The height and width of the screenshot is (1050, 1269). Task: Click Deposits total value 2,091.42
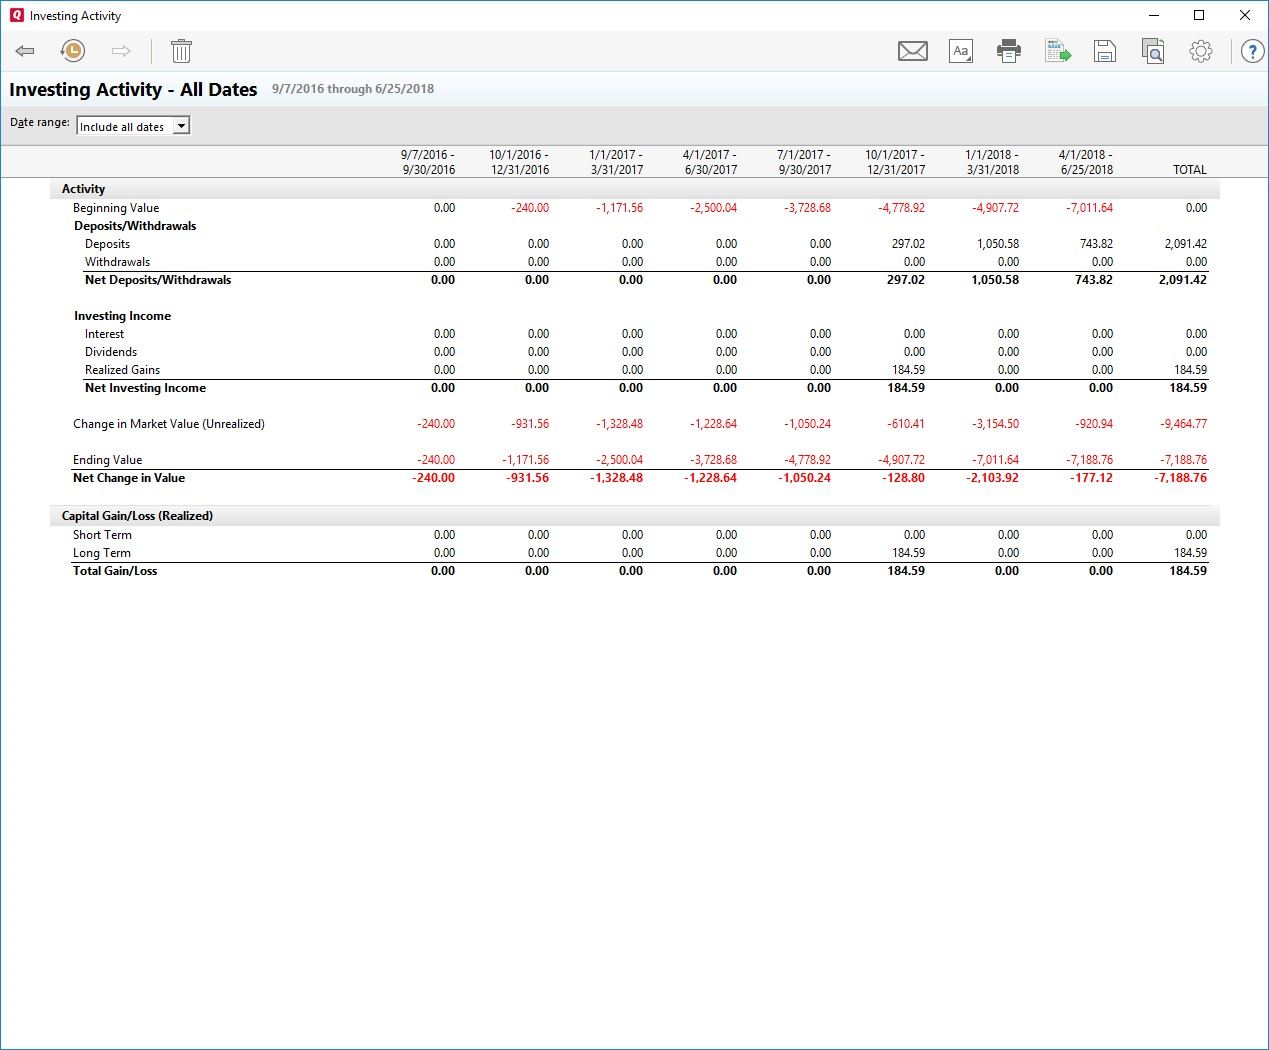click(1185, 244)
